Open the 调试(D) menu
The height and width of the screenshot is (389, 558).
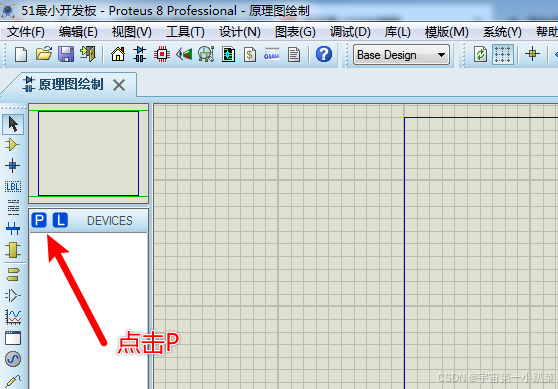point(350,32)
